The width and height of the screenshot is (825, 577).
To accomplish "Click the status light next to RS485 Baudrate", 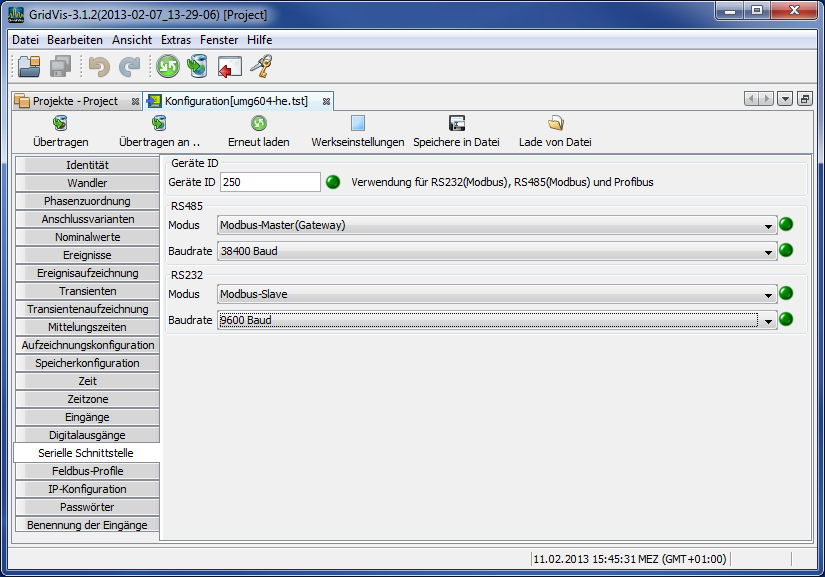I will point(786,251).
